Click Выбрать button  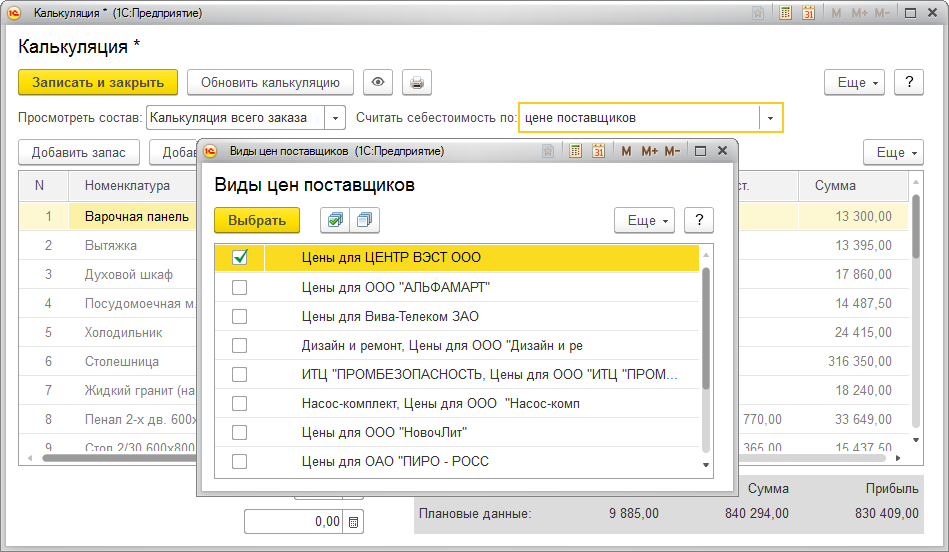pos(257,220)
